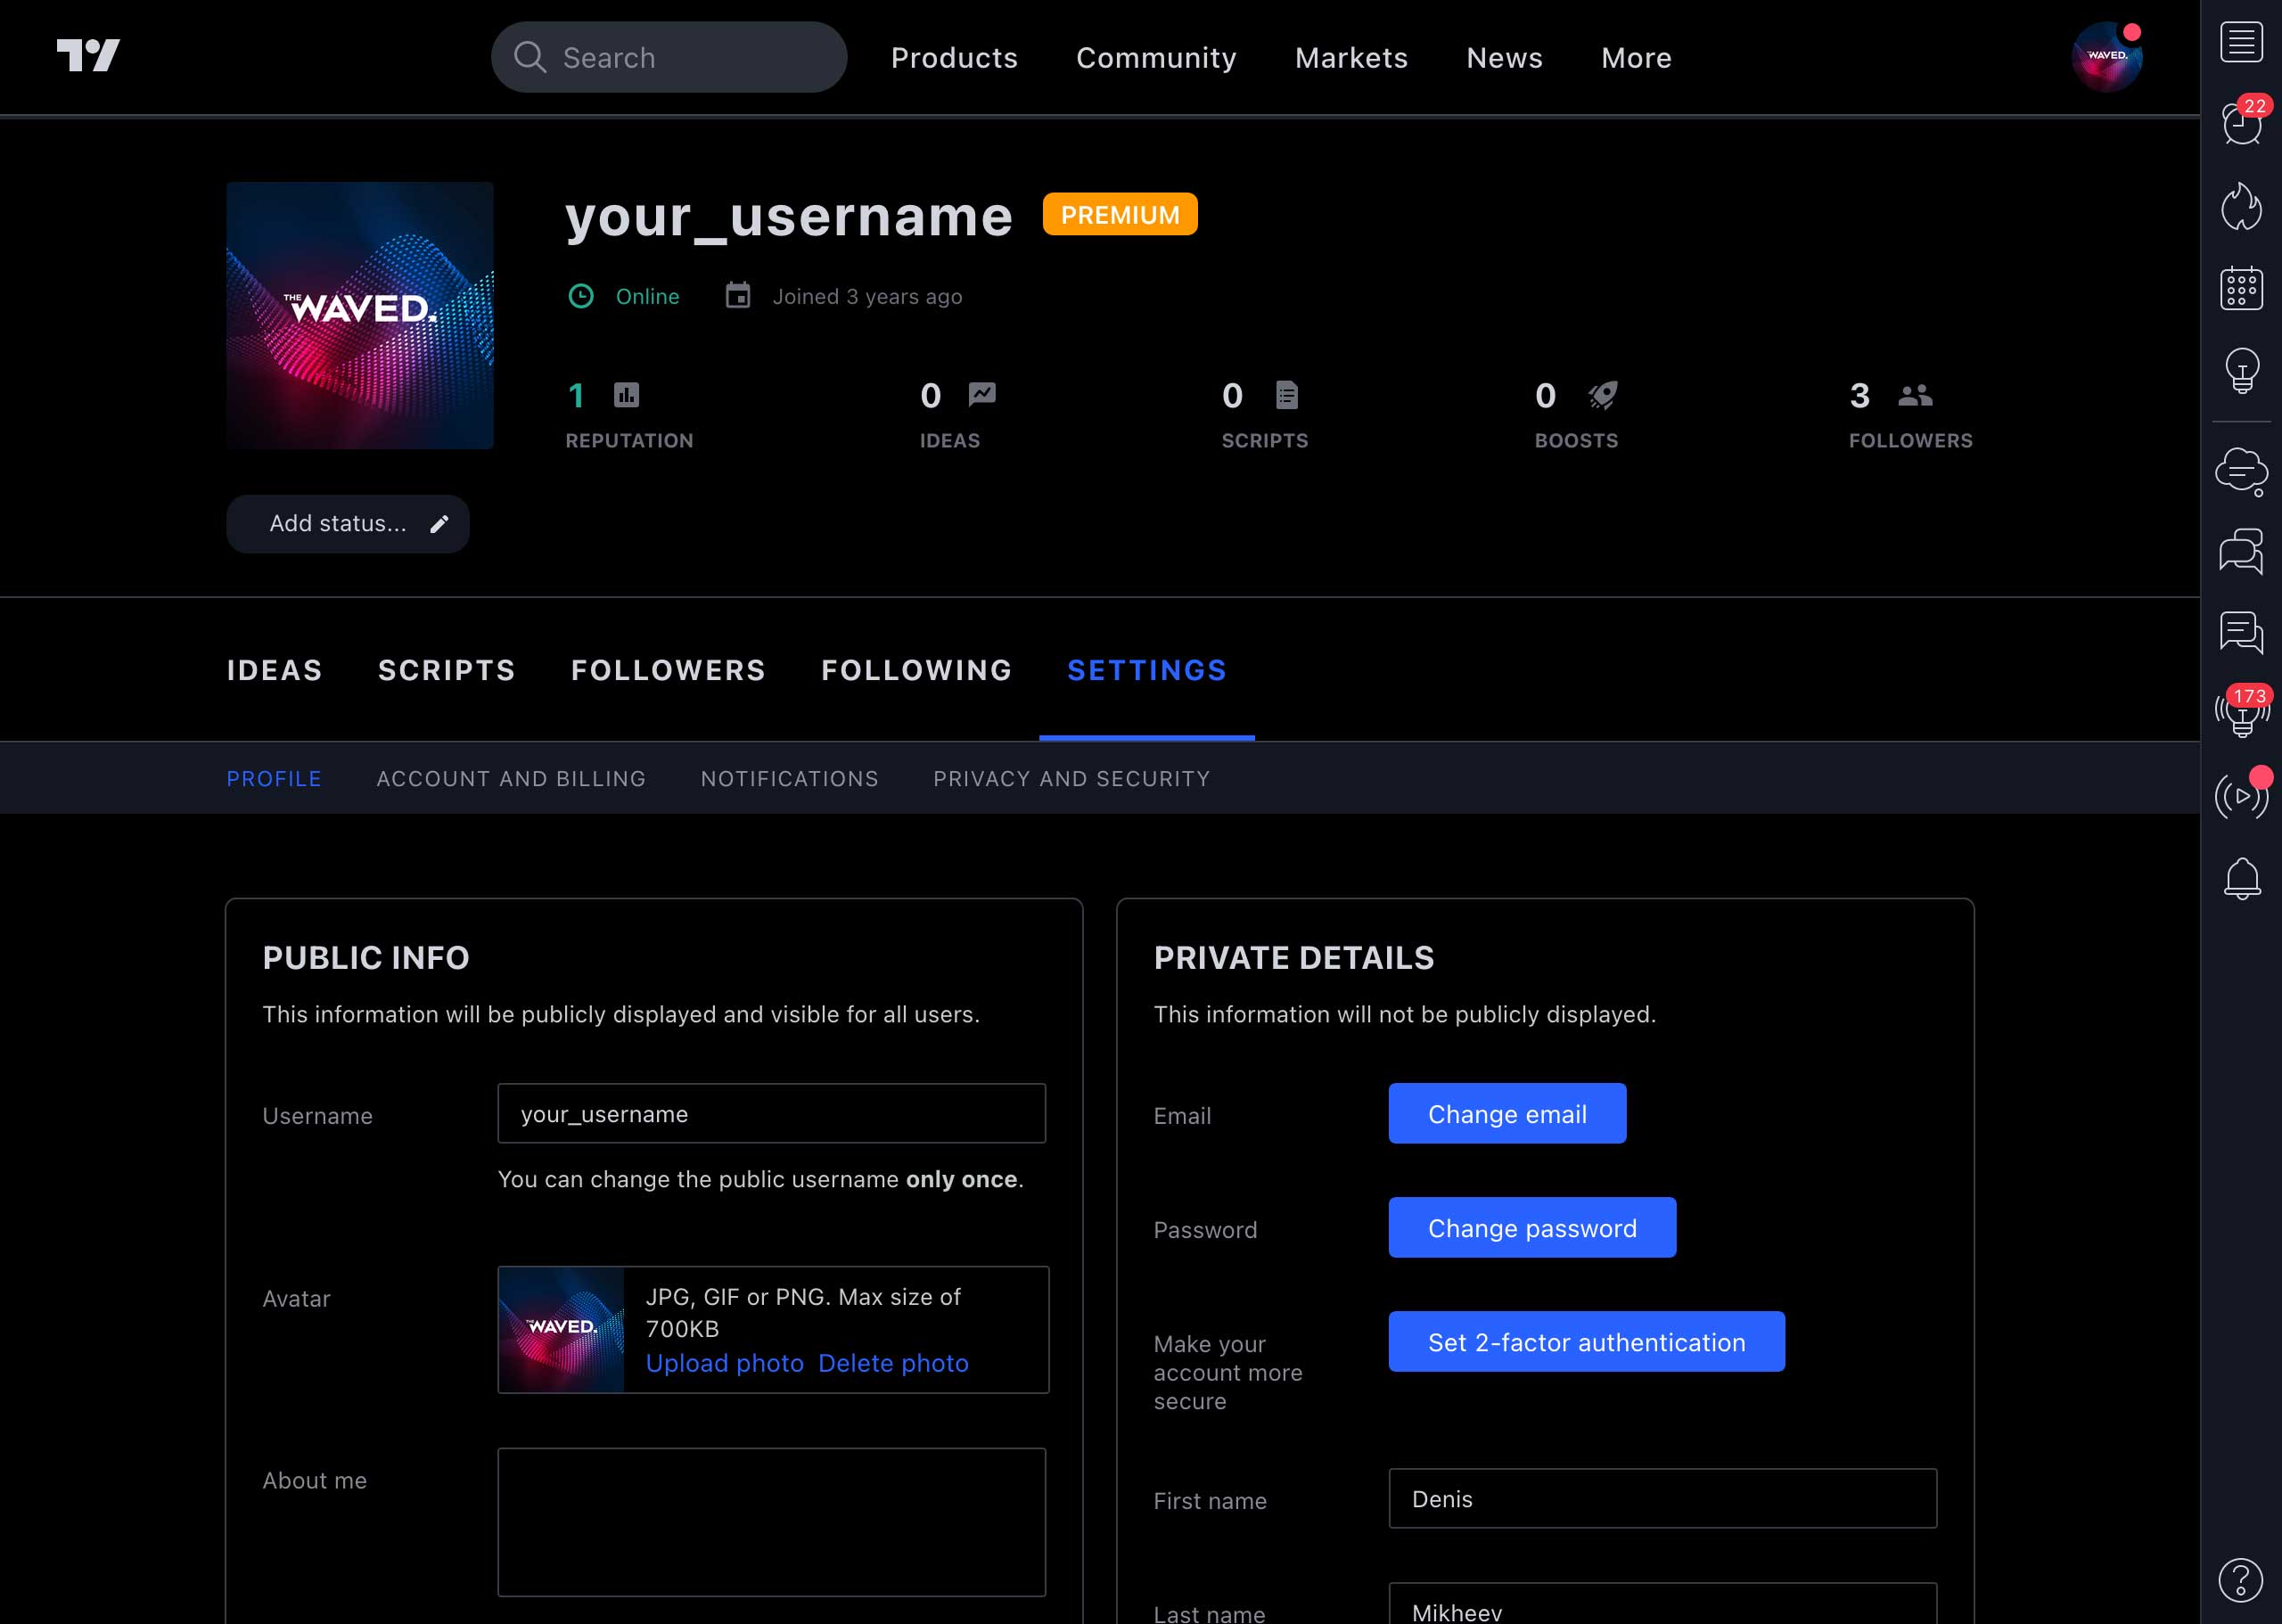2282x1624 pixels.
Task: Click the online status clock icon
Action: click(x=581, y=296)
